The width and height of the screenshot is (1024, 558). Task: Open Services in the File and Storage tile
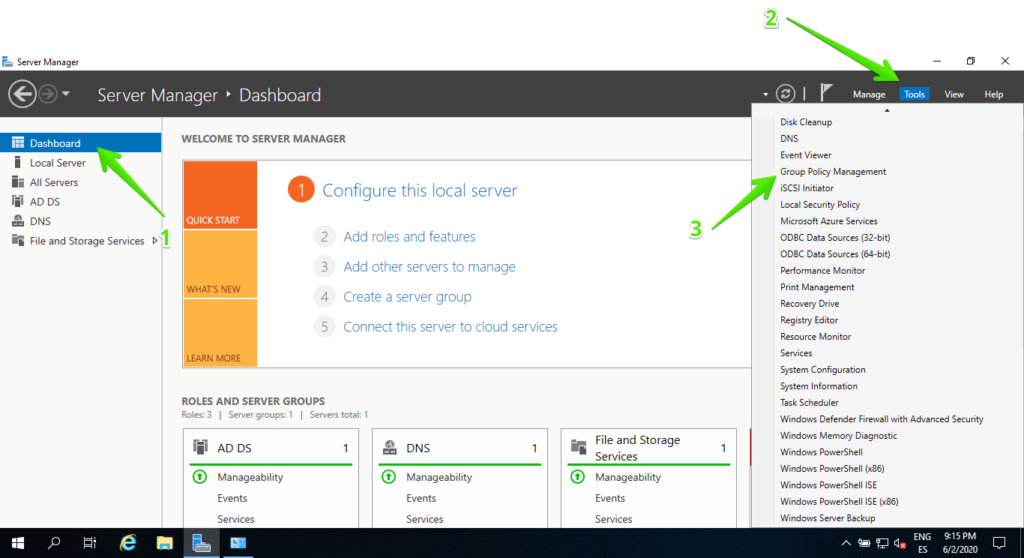click(613, 519)
